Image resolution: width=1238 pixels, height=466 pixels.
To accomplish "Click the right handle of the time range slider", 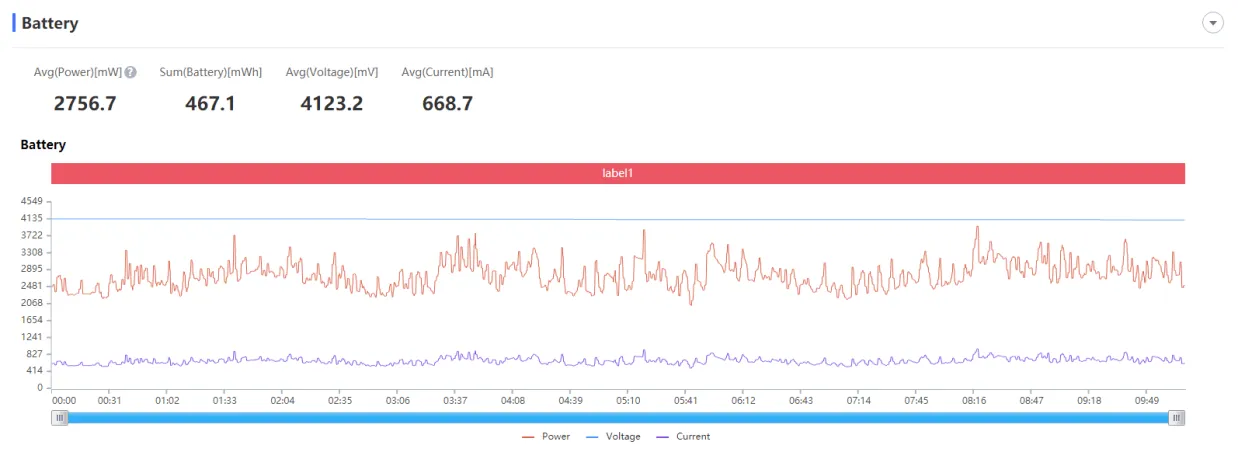I will tap(1177, 418).
